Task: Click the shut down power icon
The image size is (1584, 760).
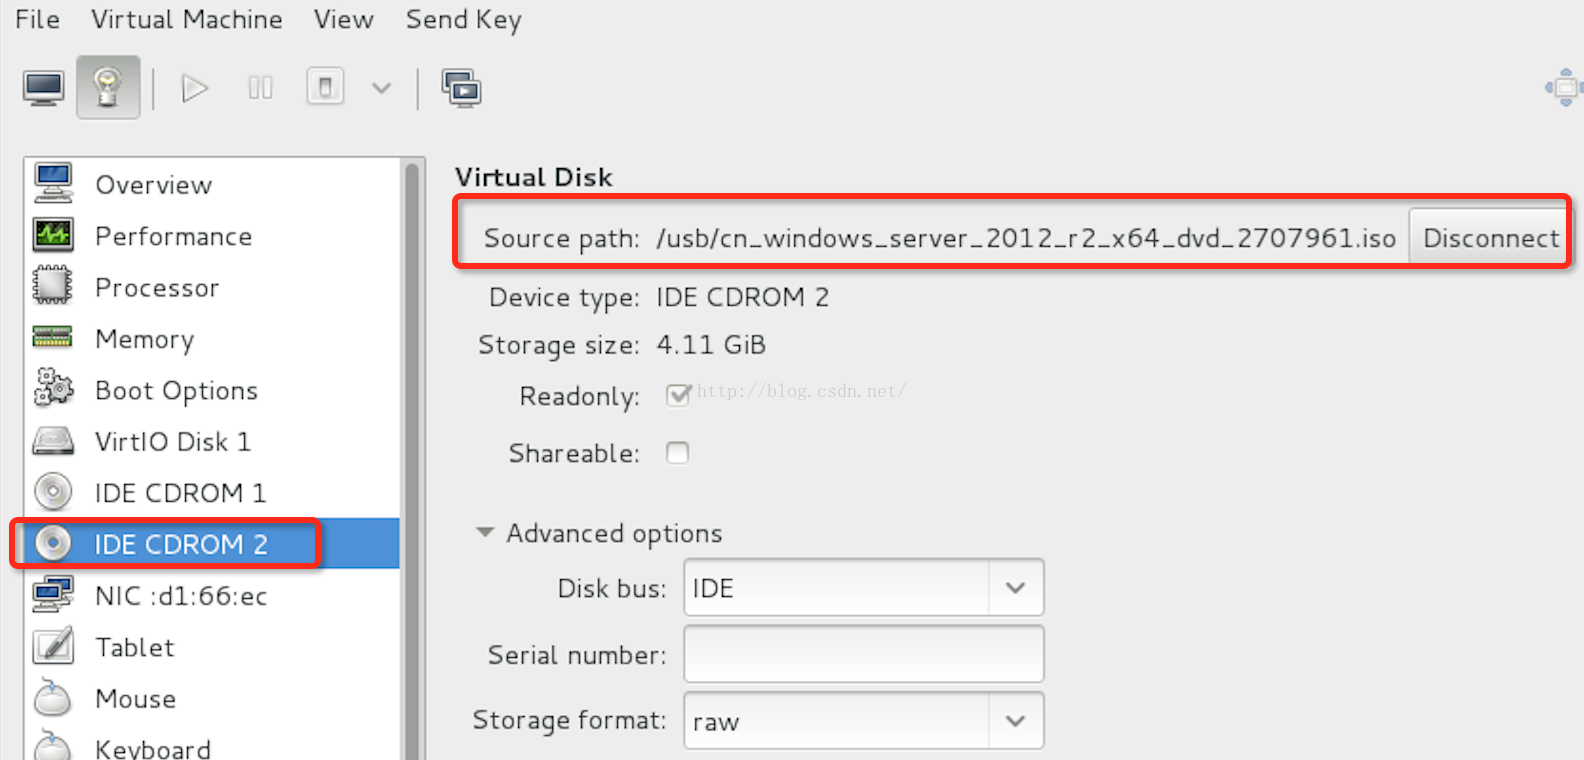Action: click(325, 88)
